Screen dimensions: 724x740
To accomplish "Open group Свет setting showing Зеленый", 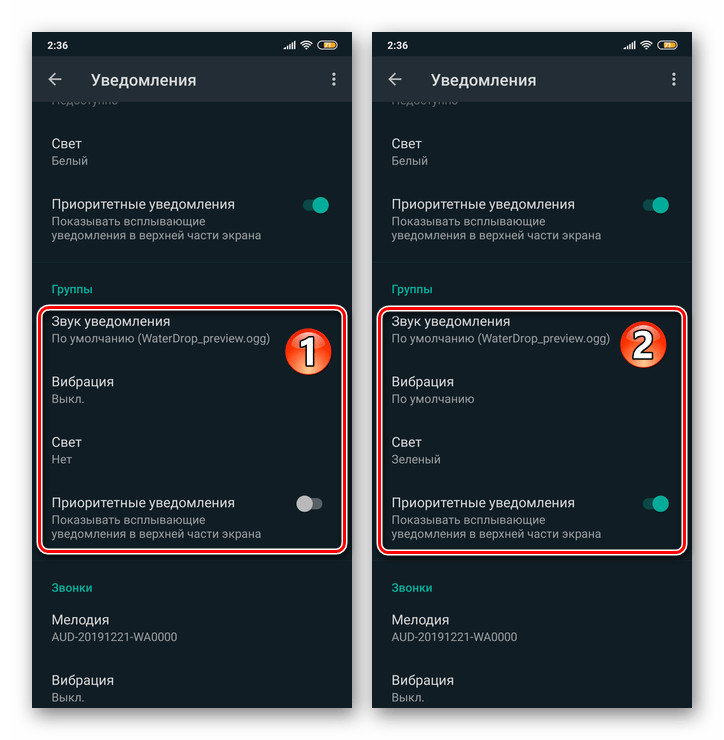I will (x=532, y=451).
